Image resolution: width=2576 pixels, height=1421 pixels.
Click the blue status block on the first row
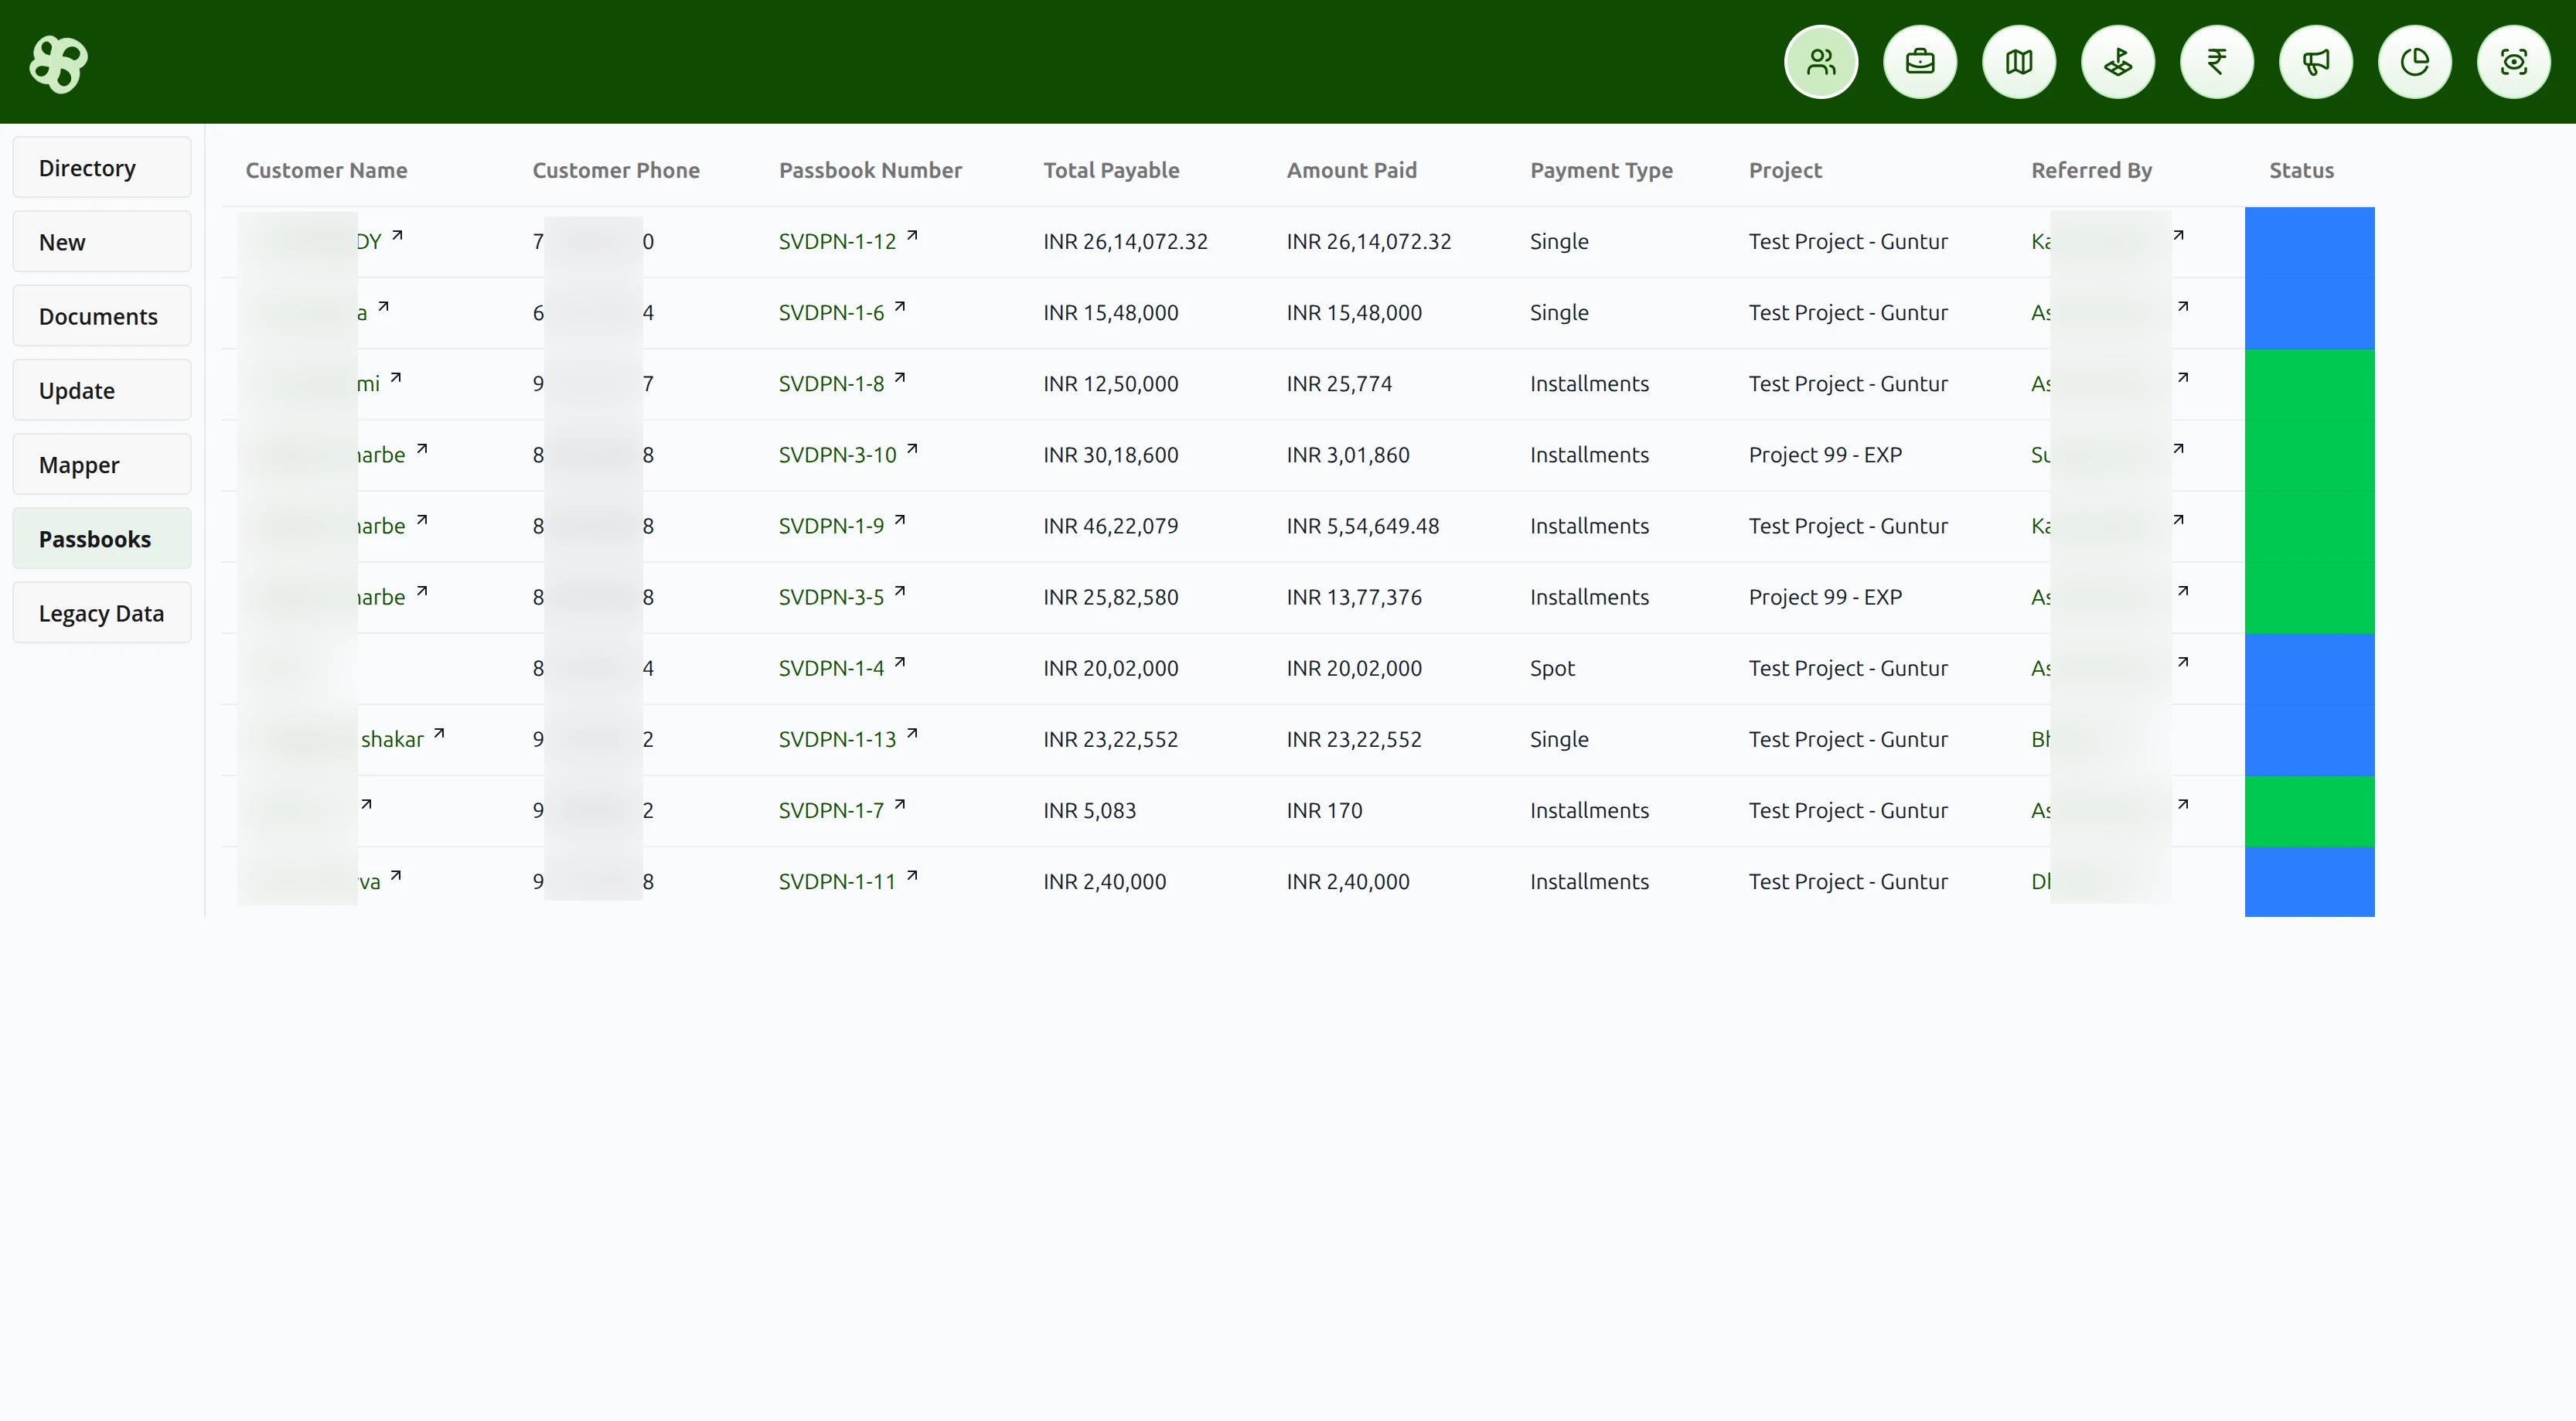(2310, 241)
